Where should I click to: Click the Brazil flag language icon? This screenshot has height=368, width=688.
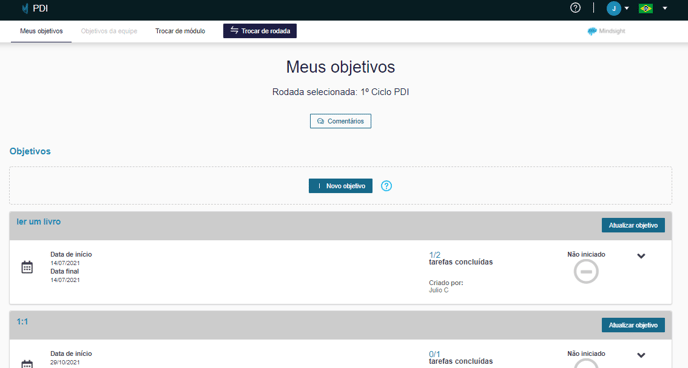point(645,8)
